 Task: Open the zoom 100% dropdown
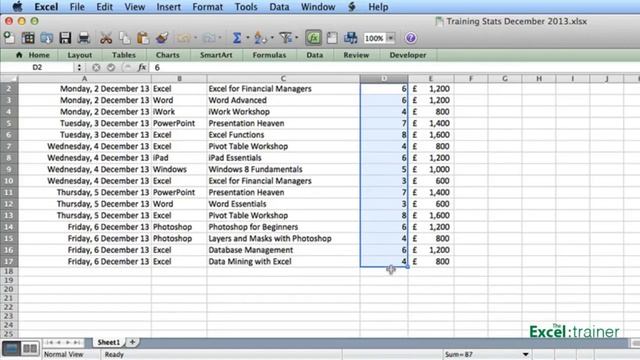point(391,38)
